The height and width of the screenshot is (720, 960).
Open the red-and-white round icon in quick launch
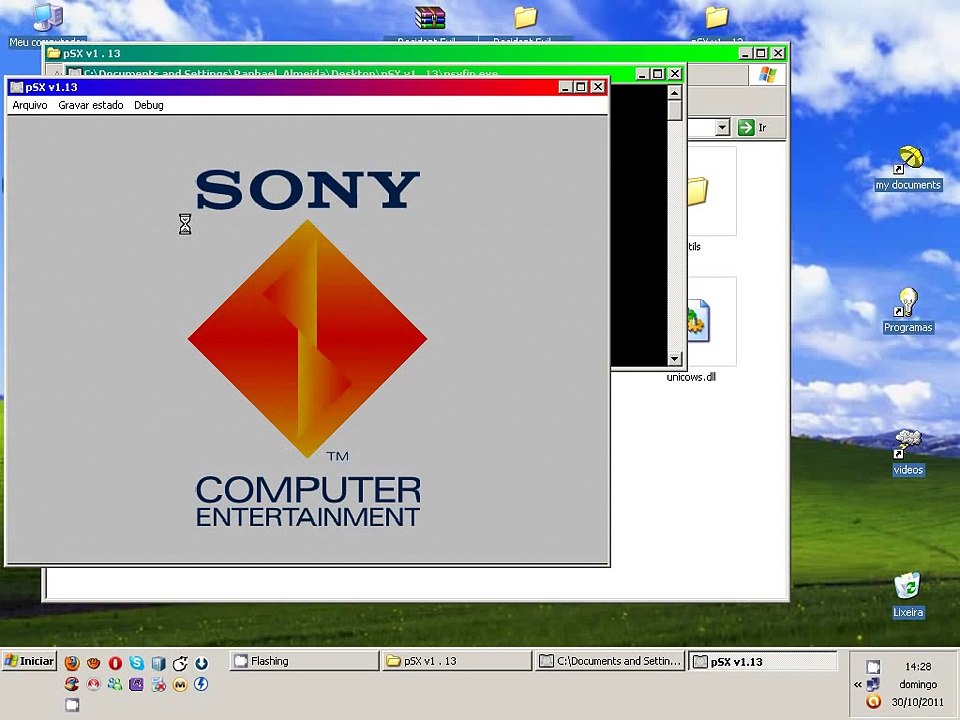click(x=94, y=684)
